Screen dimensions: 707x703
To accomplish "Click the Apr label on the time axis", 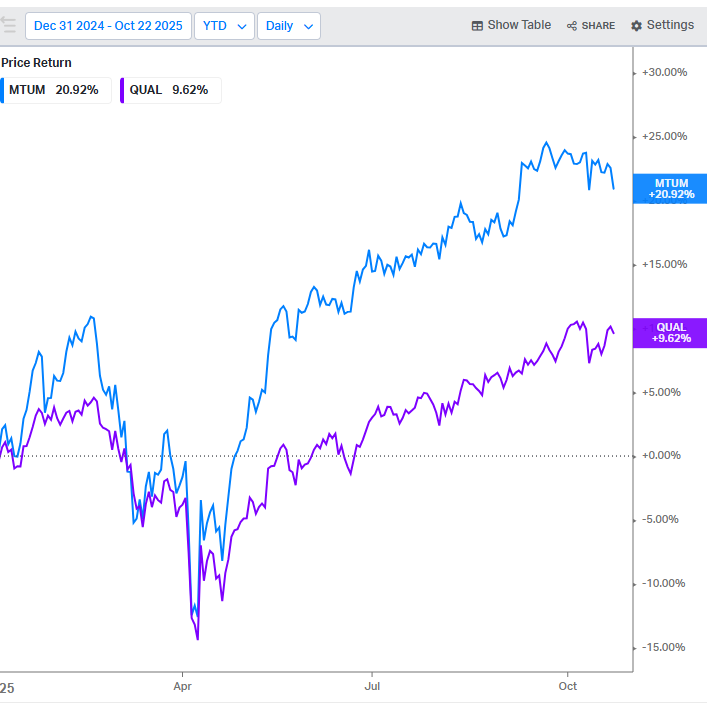I will (182, 687).
